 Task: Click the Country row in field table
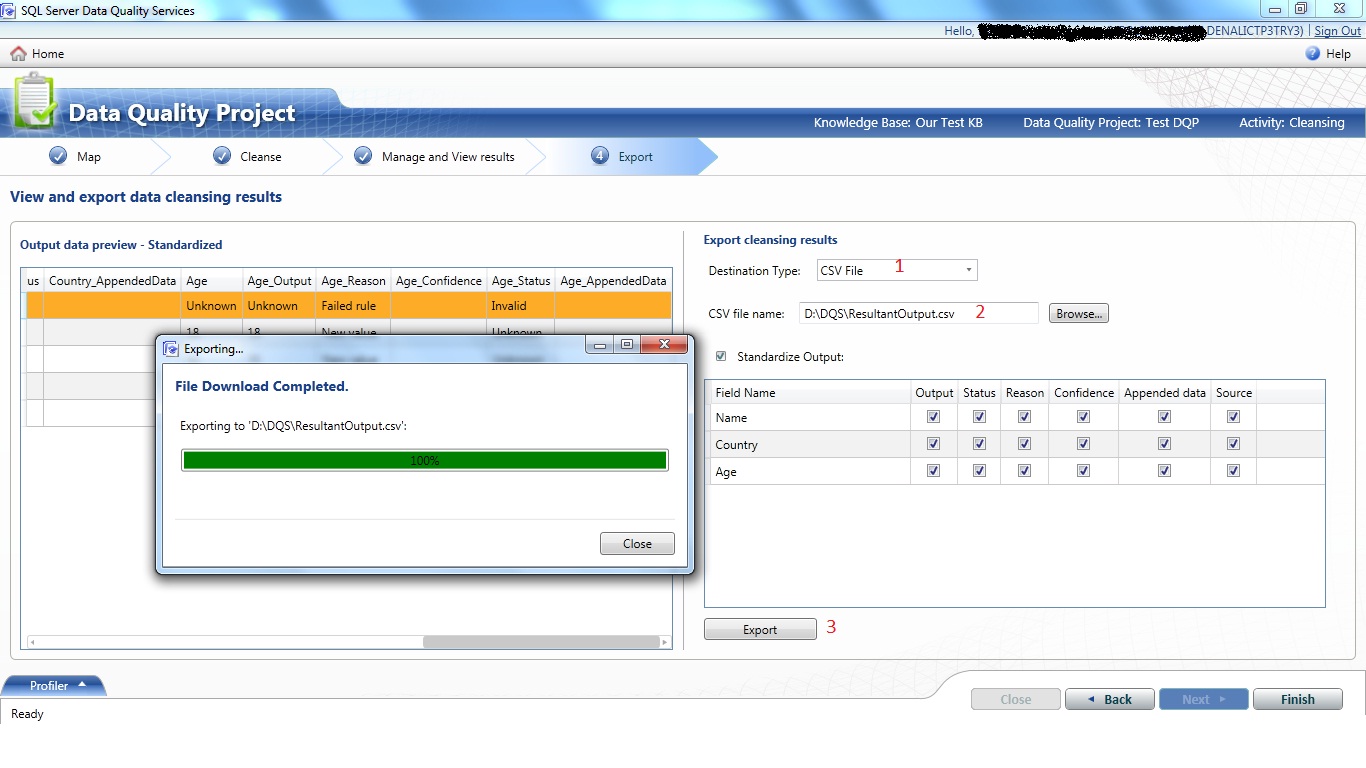point(1015,444)
